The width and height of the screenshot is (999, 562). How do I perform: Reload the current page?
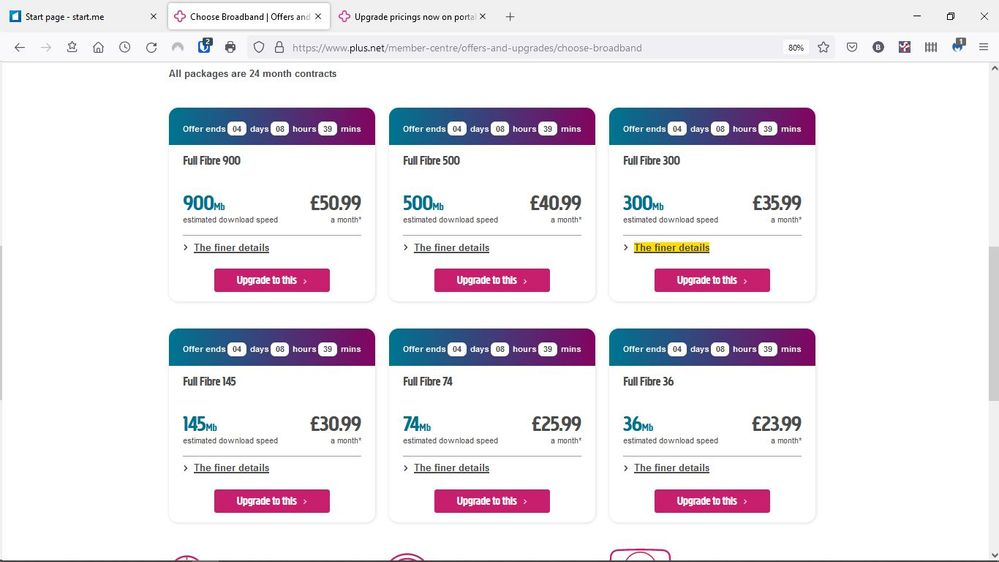click(151, 47)
